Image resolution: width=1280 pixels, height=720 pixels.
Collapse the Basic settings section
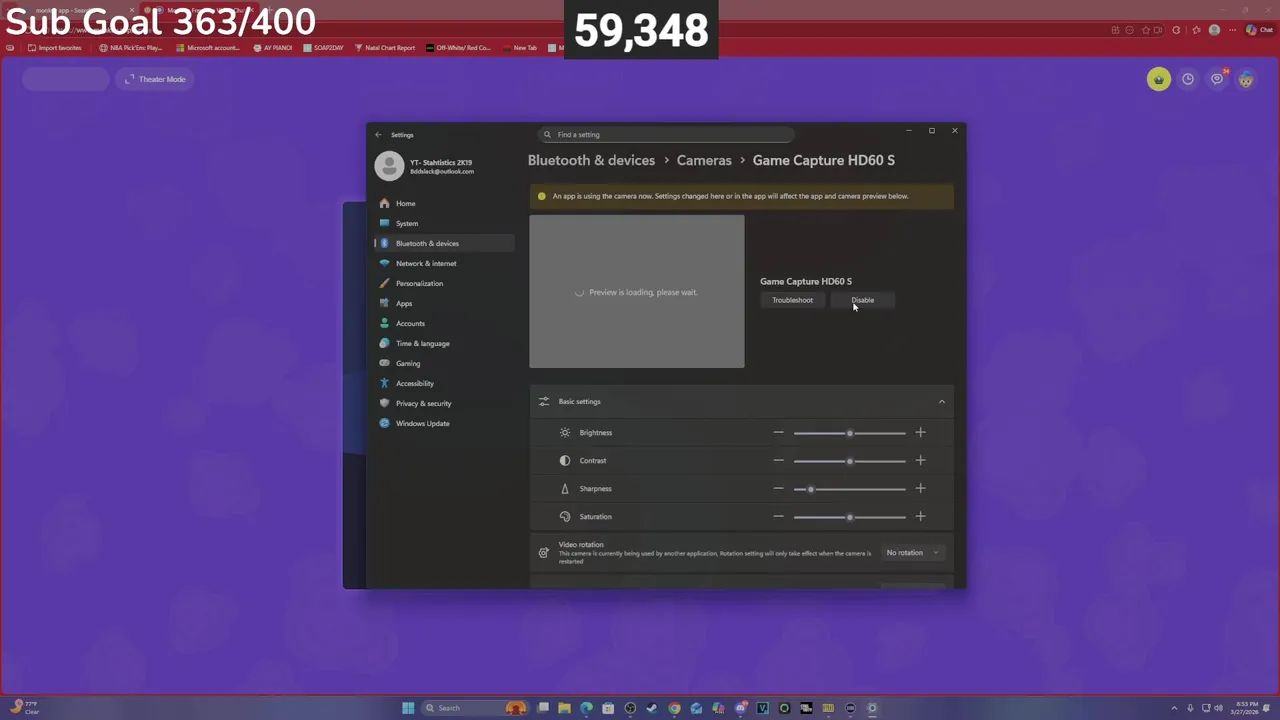(941, 401)
